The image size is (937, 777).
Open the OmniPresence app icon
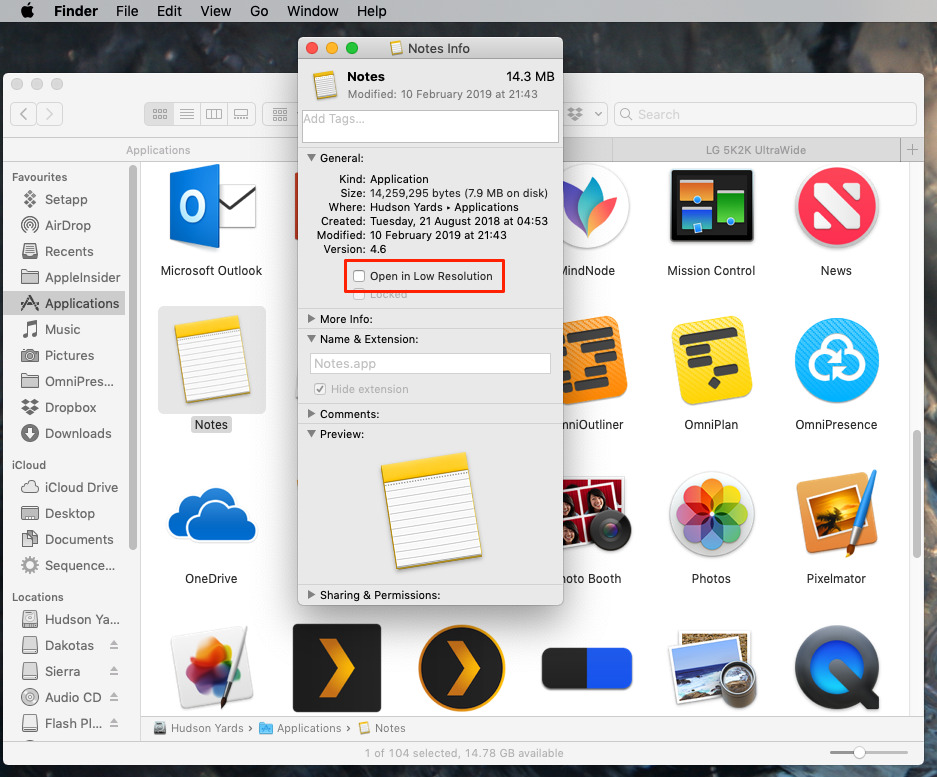click(x=836, y=360)
